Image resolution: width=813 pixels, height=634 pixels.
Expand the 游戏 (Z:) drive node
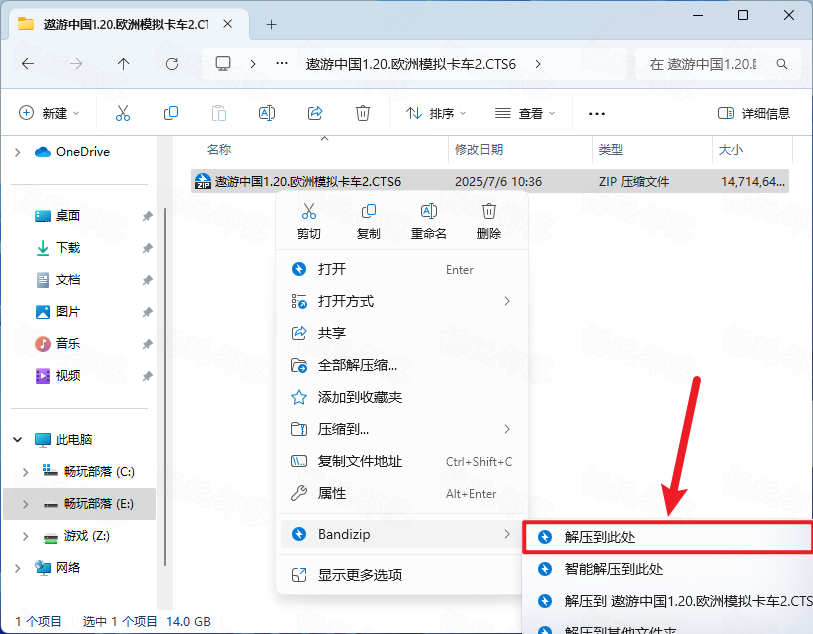(x=25, y=536)
